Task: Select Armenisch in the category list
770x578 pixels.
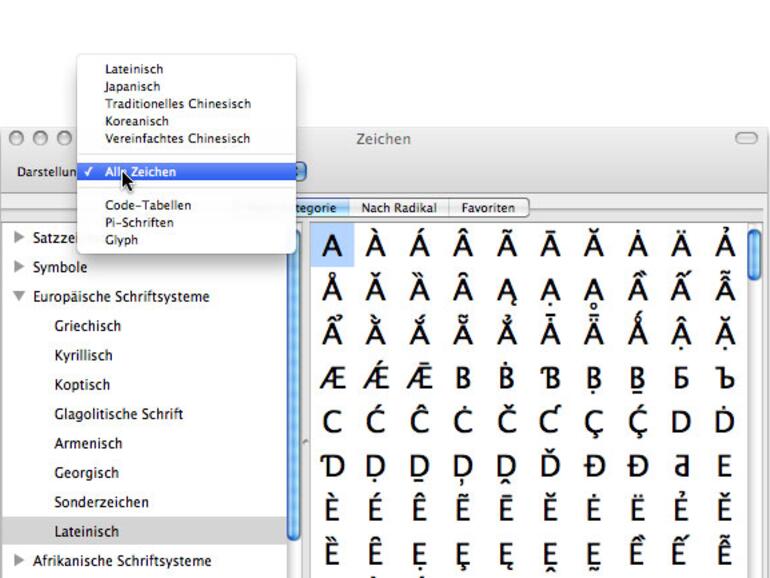Action: coord(88,443)
